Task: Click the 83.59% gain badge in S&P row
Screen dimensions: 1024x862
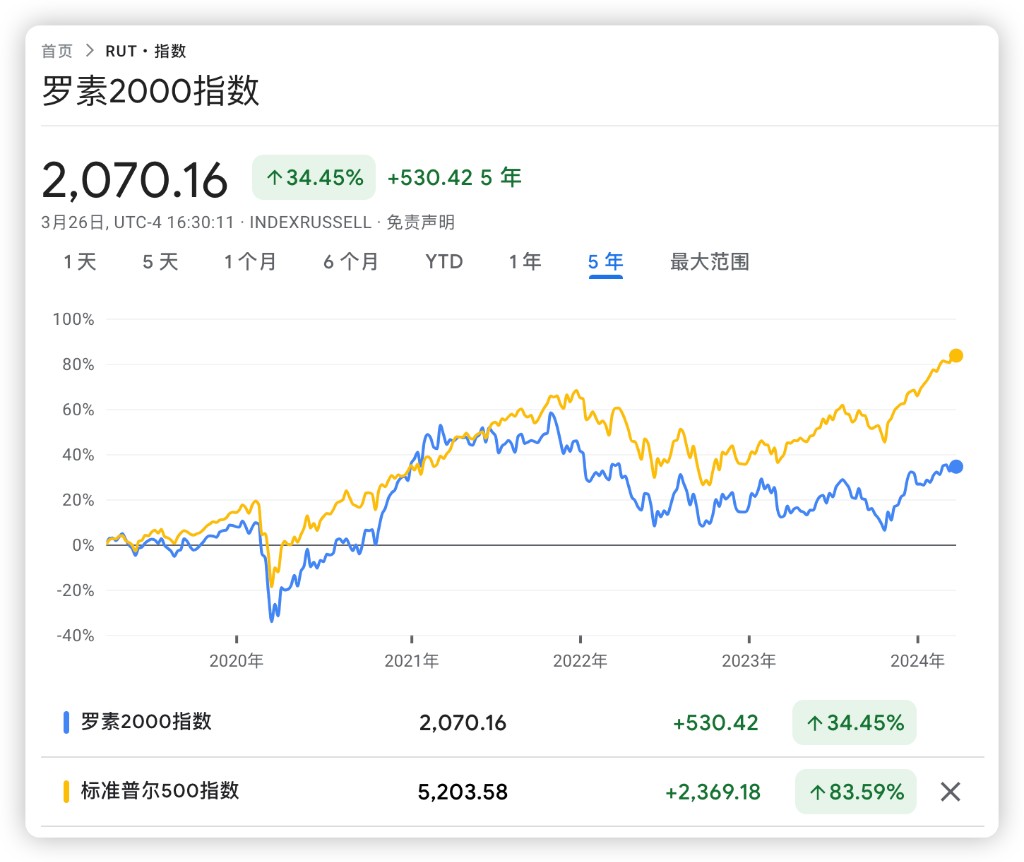Action: pos(856,792)
